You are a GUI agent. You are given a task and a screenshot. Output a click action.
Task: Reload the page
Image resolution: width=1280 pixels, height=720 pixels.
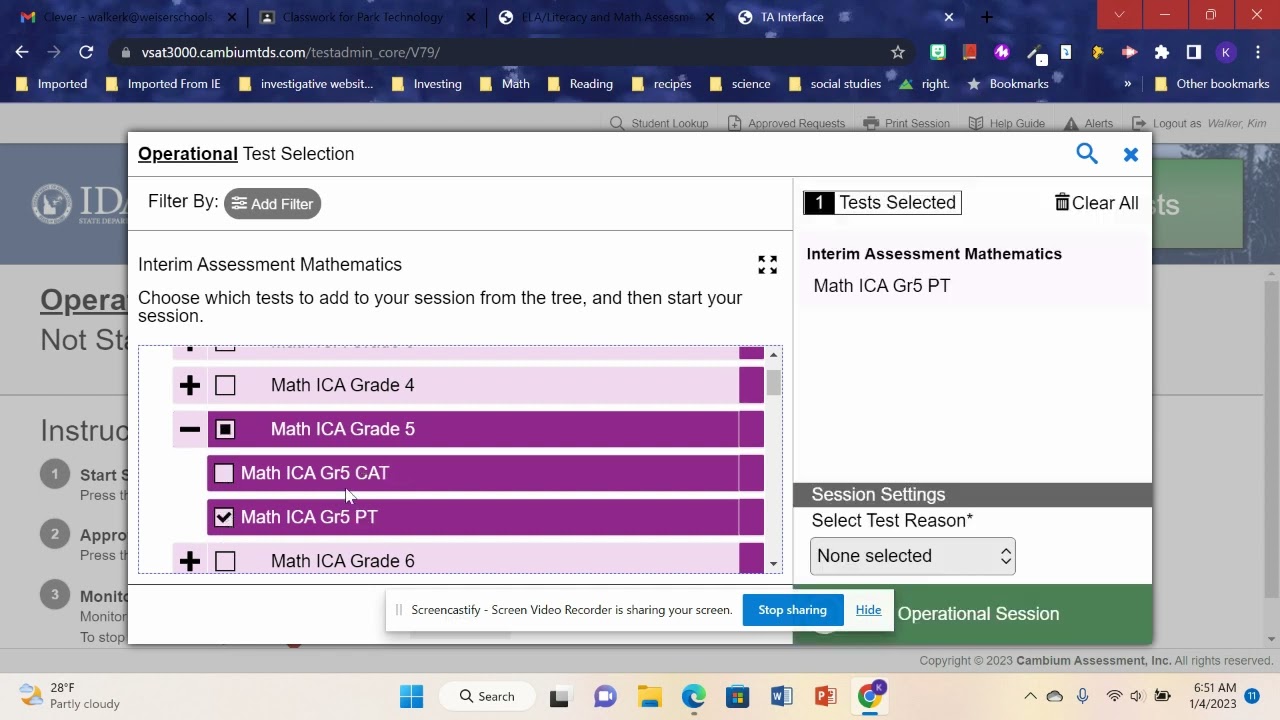[86, 52]
